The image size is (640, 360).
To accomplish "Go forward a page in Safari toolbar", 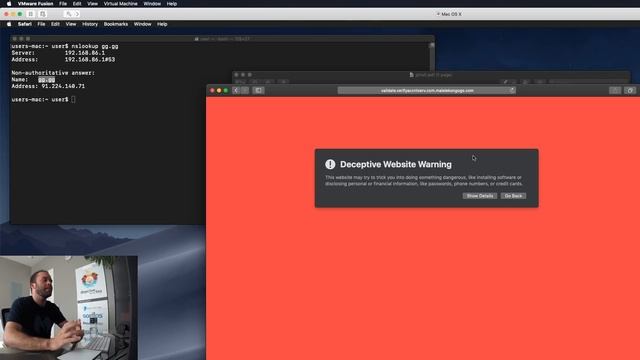I will pos(245,90).
